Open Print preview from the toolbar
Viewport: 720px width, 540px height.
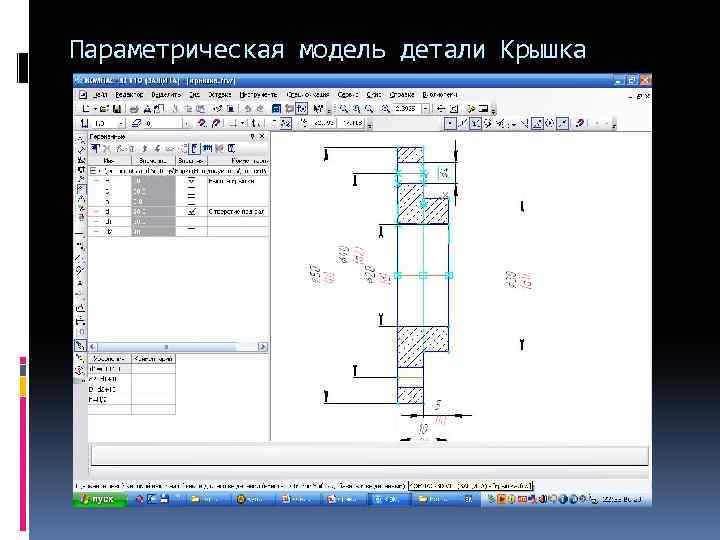[147, 109]
